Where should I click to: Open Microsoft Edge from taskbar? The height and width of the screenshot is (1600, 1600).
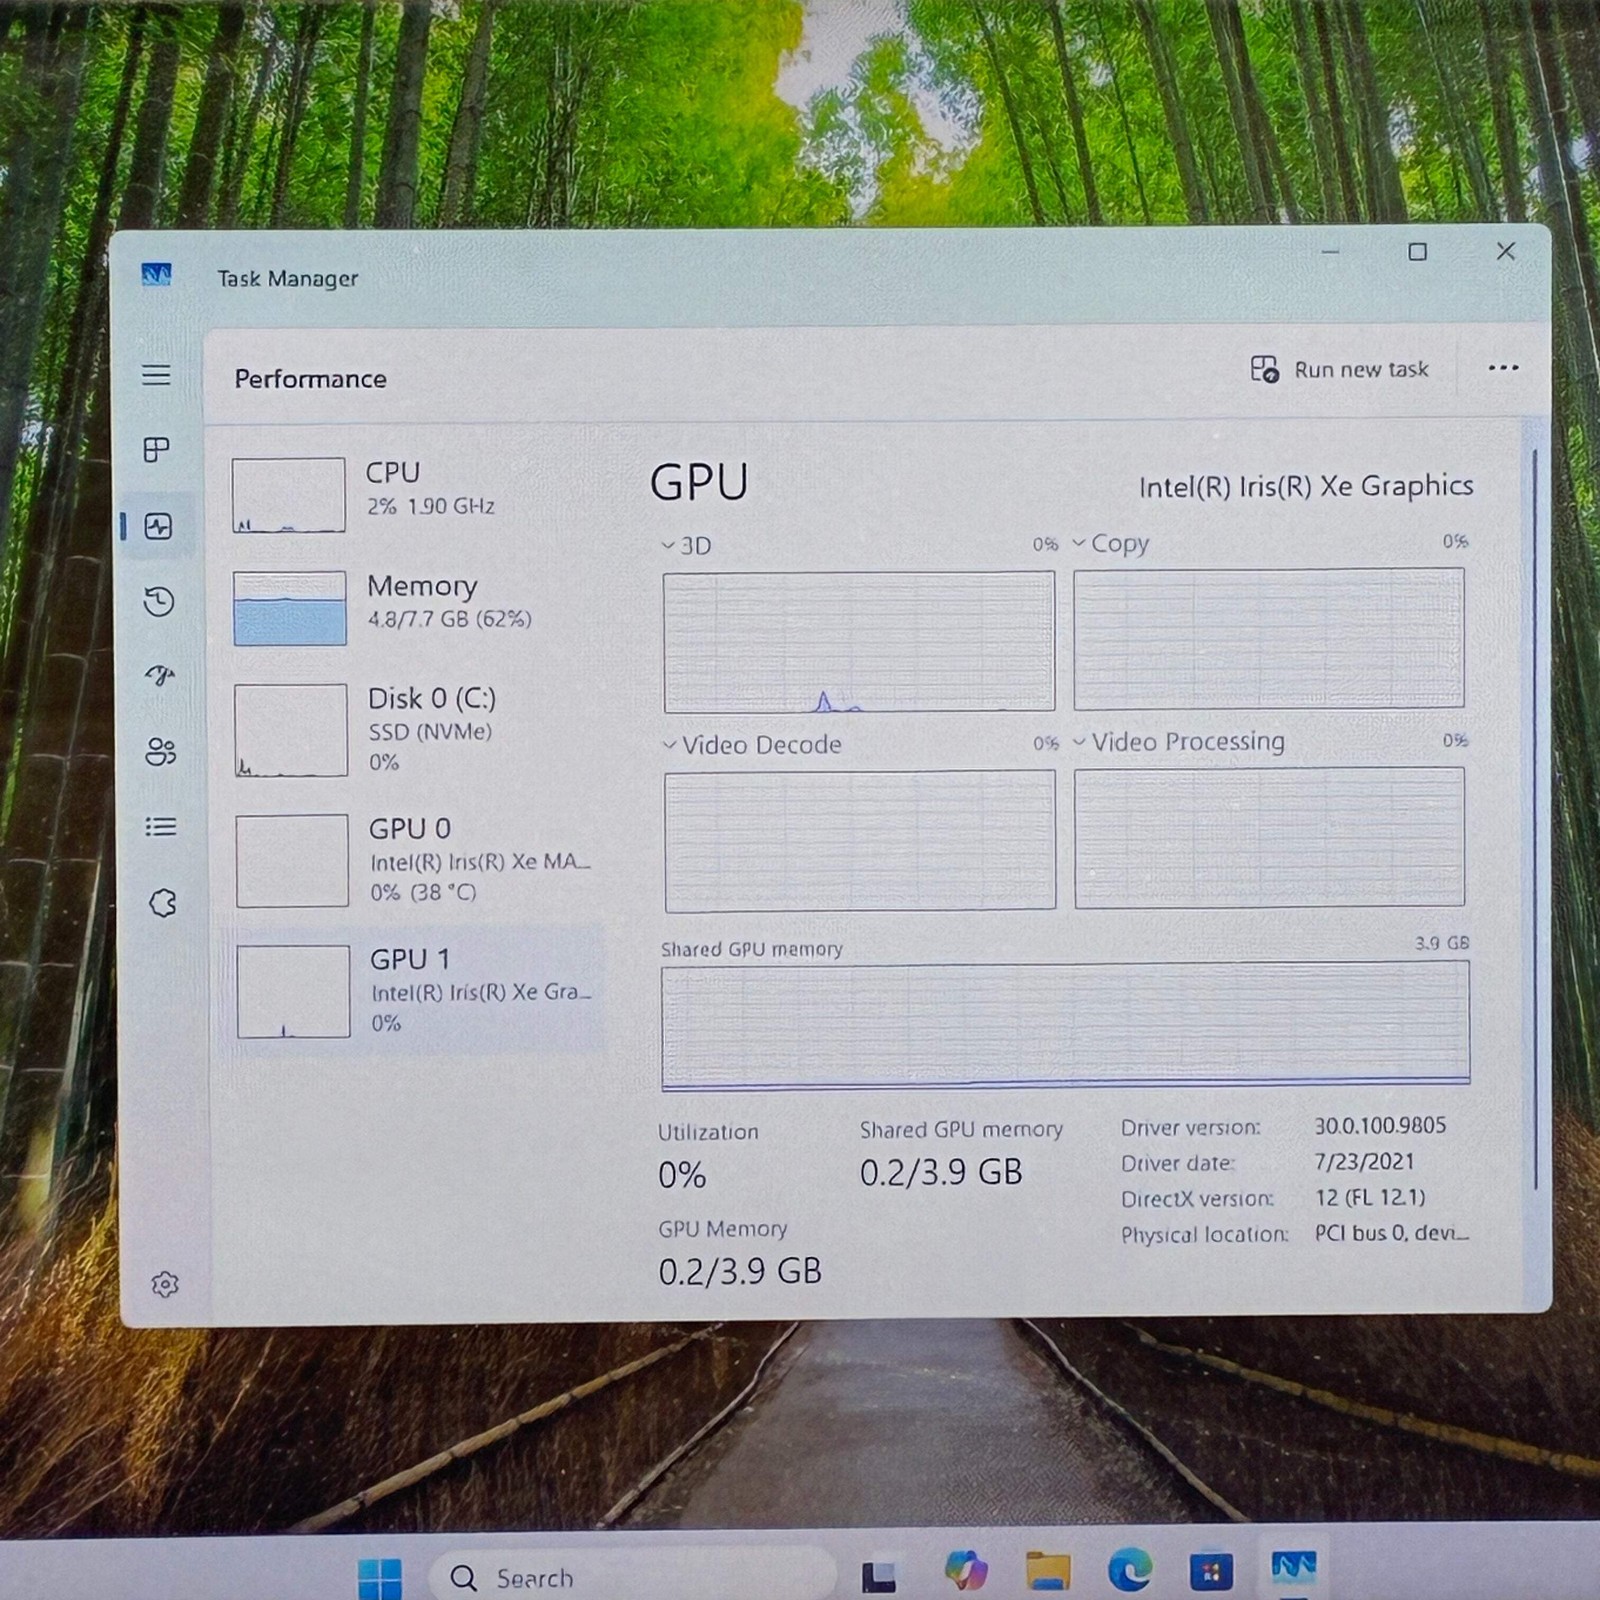tap(1130, 1570)
